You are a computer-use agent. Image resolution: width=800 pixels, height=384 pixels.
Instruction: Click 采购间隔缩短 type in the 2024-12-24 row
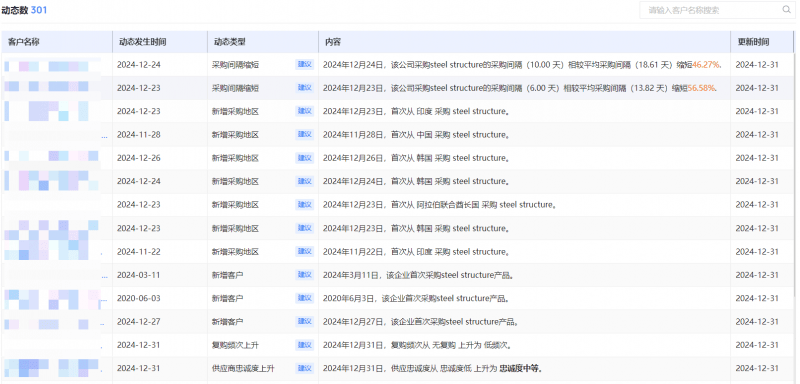pos(235,65)
